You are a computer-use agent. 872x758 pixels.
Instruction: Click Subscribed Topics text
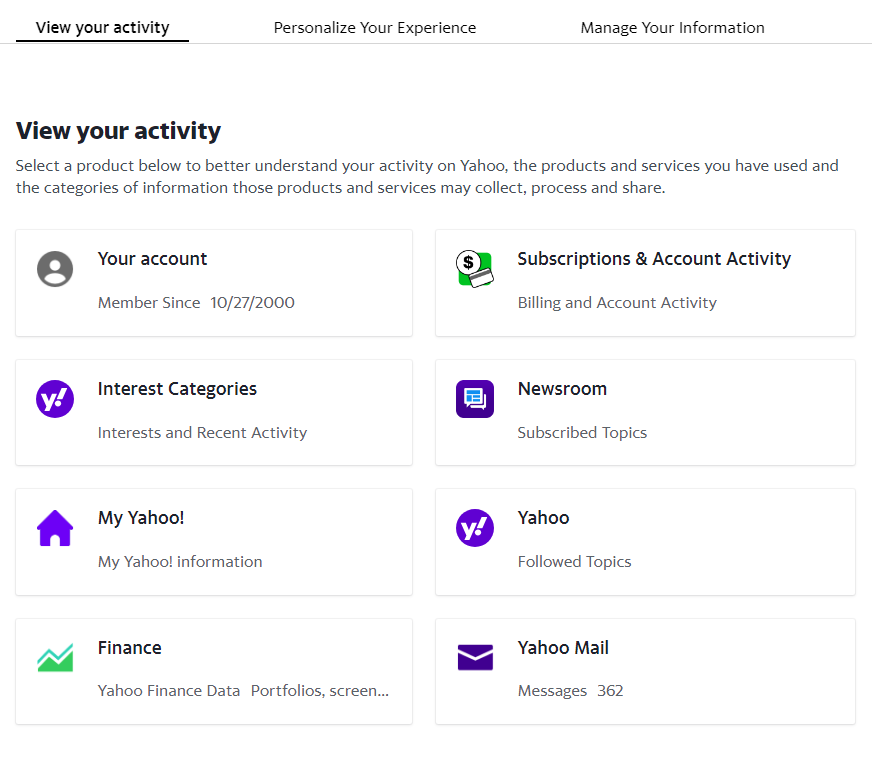coord(582,433)
